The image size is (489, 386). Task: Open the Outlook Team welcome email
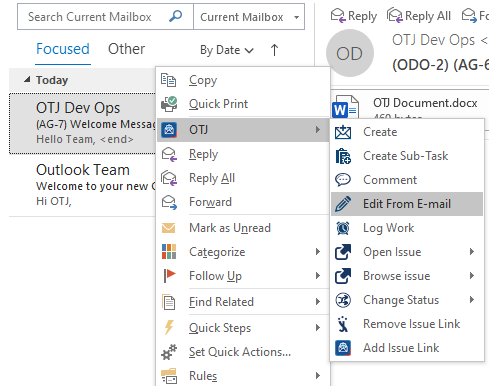83,185
